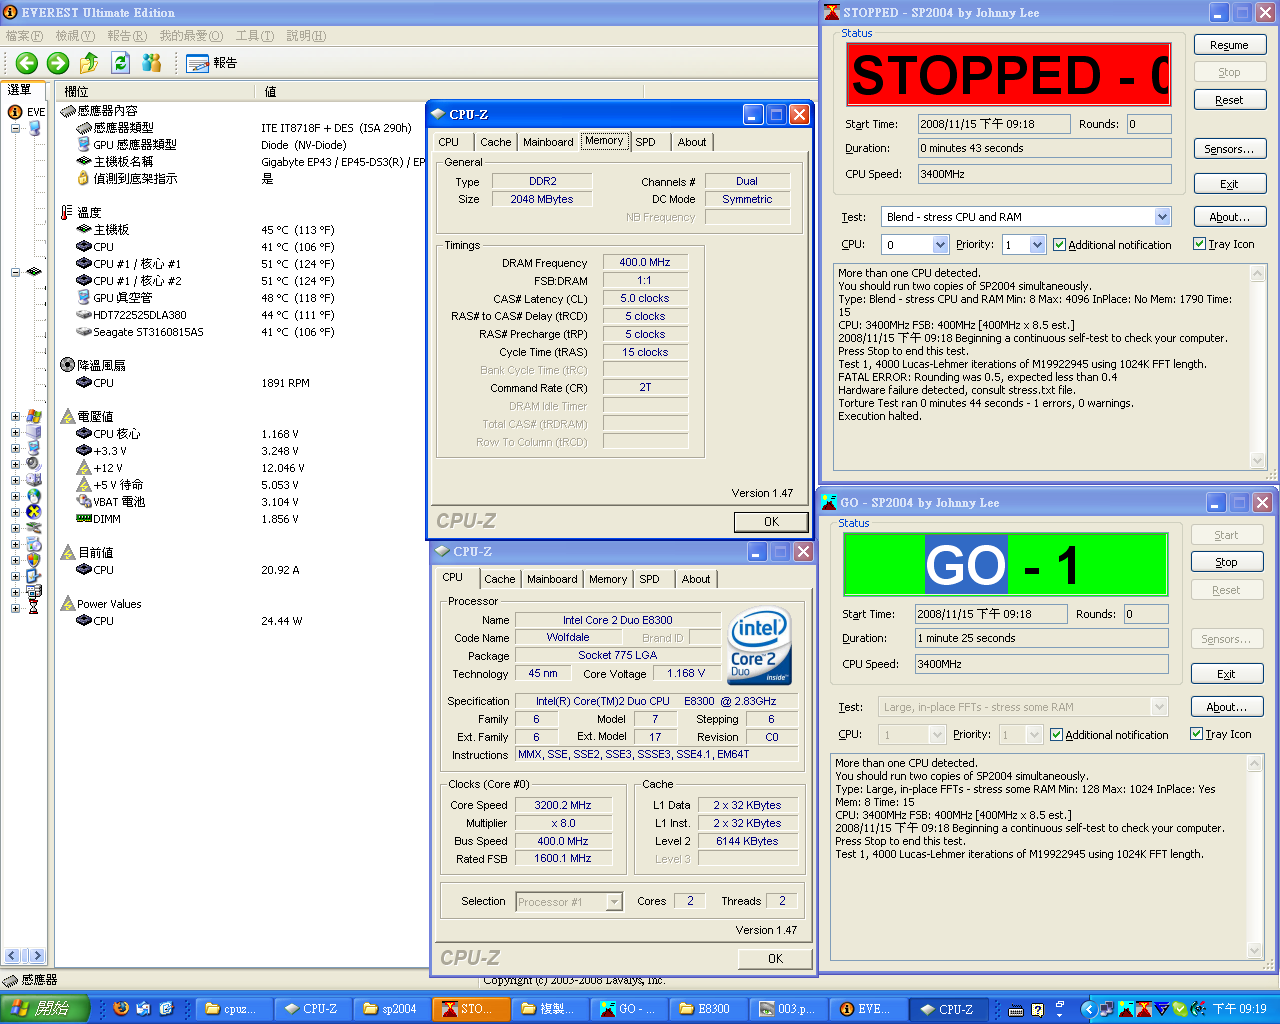Viewport: 1280px width, 1024px height.
Task: Click the folder Up icon in EVEREST toolbar
Action: [89, 63]
